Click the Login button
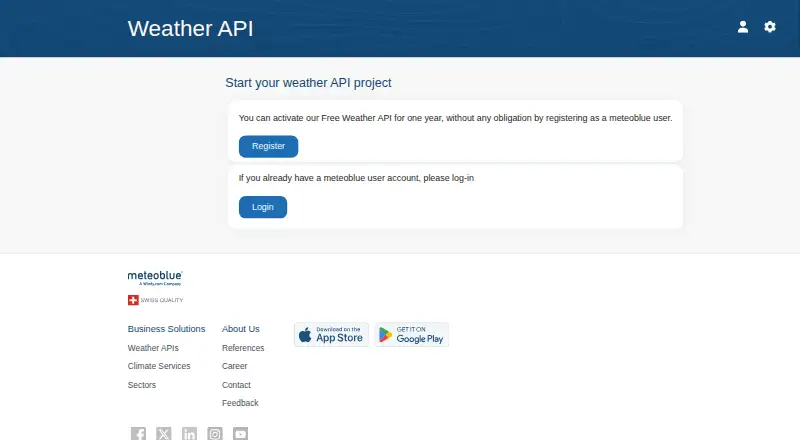The image size is (800, 440). coord(263,207)
